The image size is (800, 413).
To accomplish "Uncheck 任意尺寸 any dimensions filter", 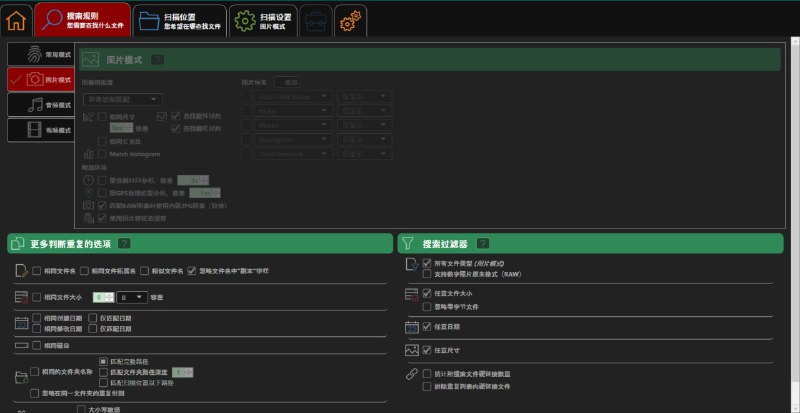I will tap(427, 350).
